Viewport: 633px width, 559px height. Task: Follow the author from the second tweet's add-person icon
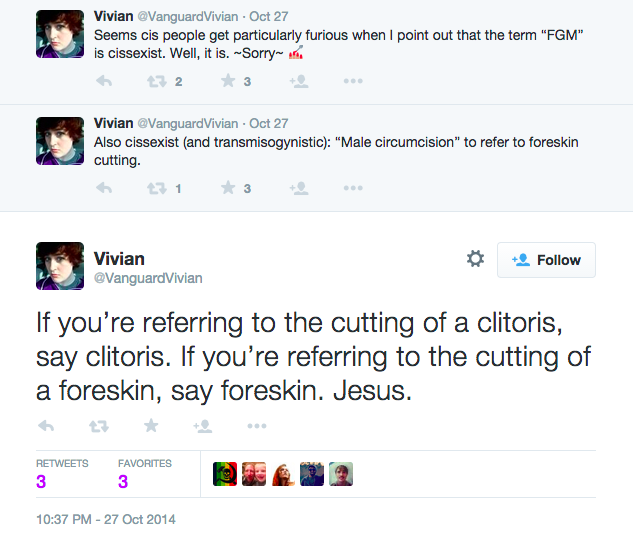point(298,187)
